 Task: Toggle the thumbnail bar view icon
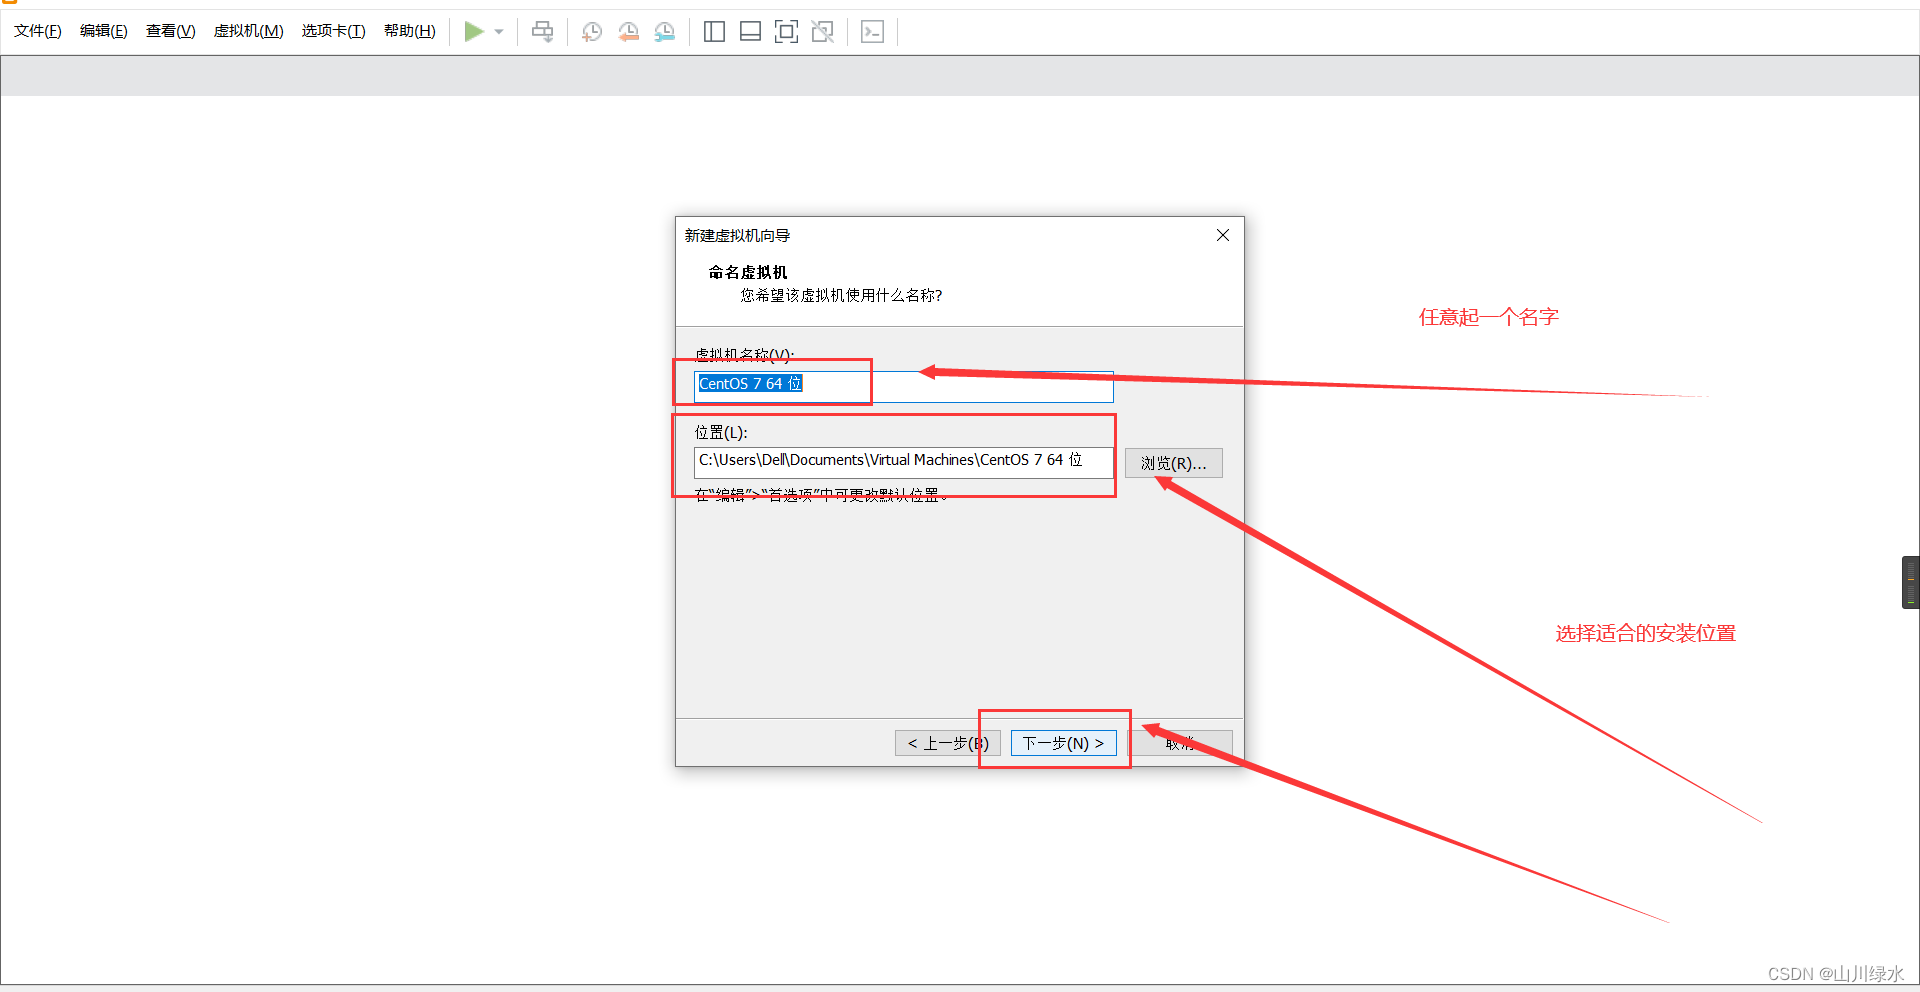750,32
